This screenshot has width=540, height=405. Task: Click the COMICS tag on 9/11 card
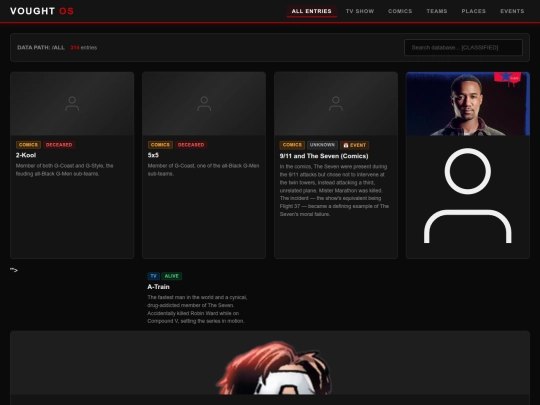pos(292,145)
